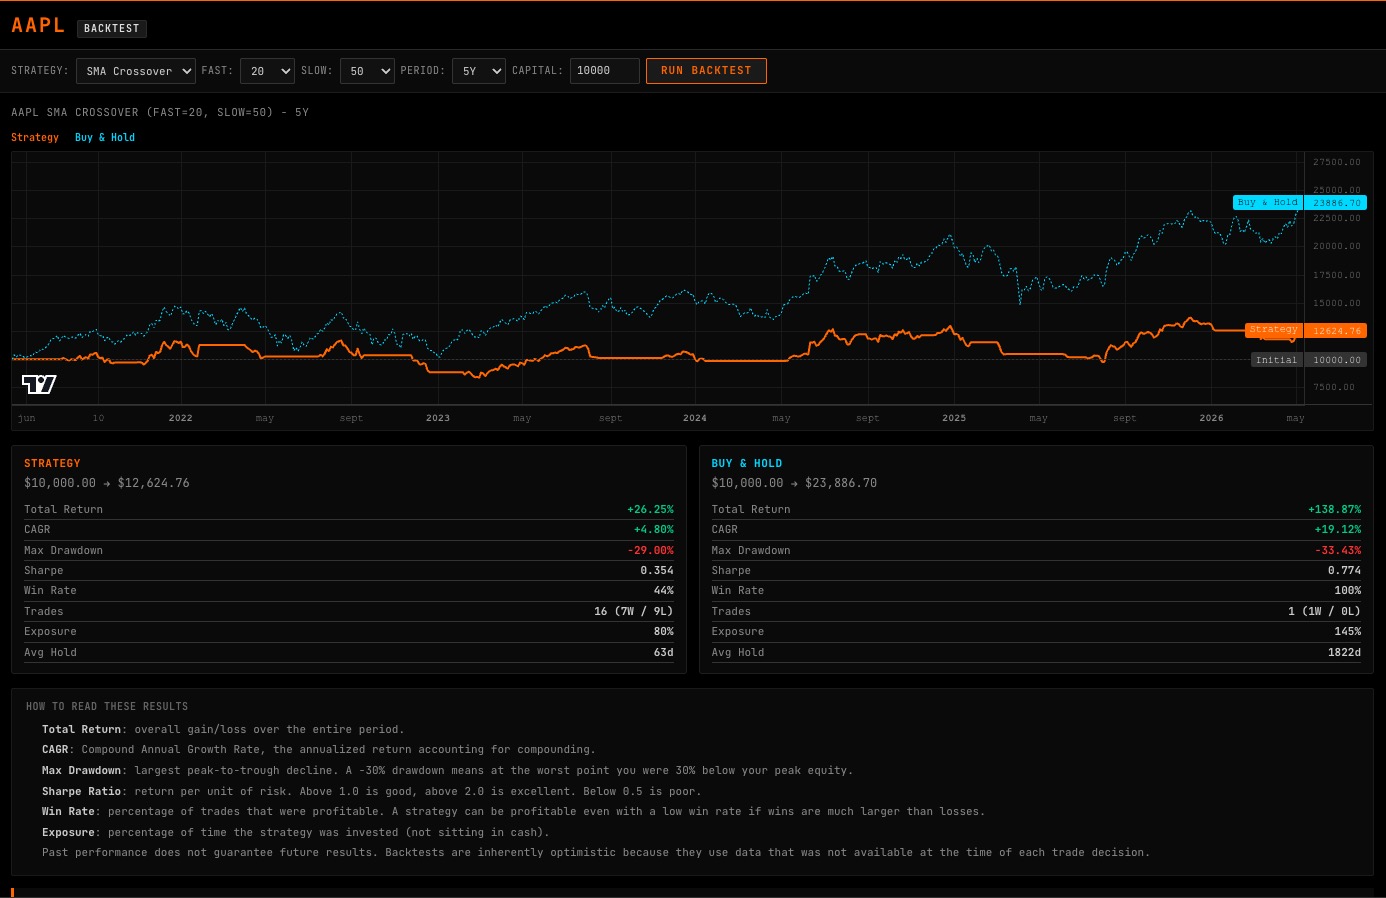Click Strategy Max Drawdown value -29.00%
This screenshot has width=1386, height=898.
pyautogui.click(x=650, y=550)
